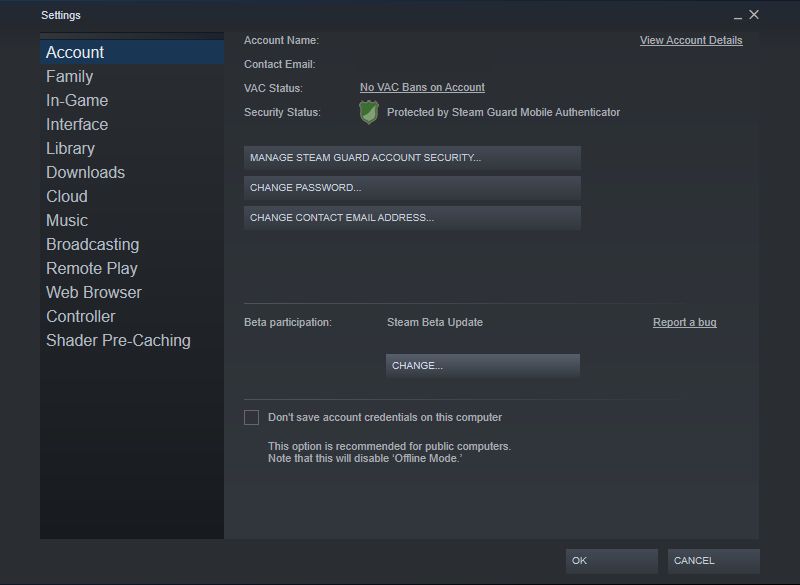Open Change Contact Email Address
This screenshot has height=585, width=800.
[x=412, y=217]
